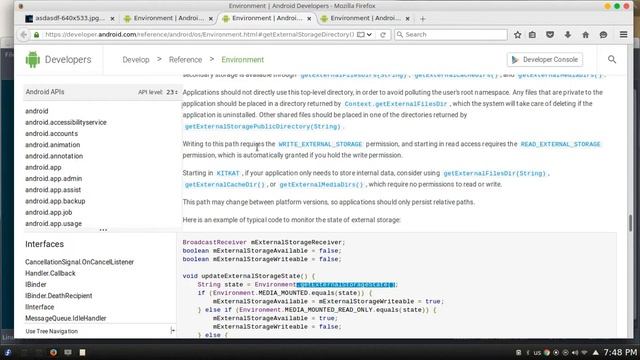
Task: Follow getExternalStoragePublicDirectory(String) link
Action: pos(262,127)
